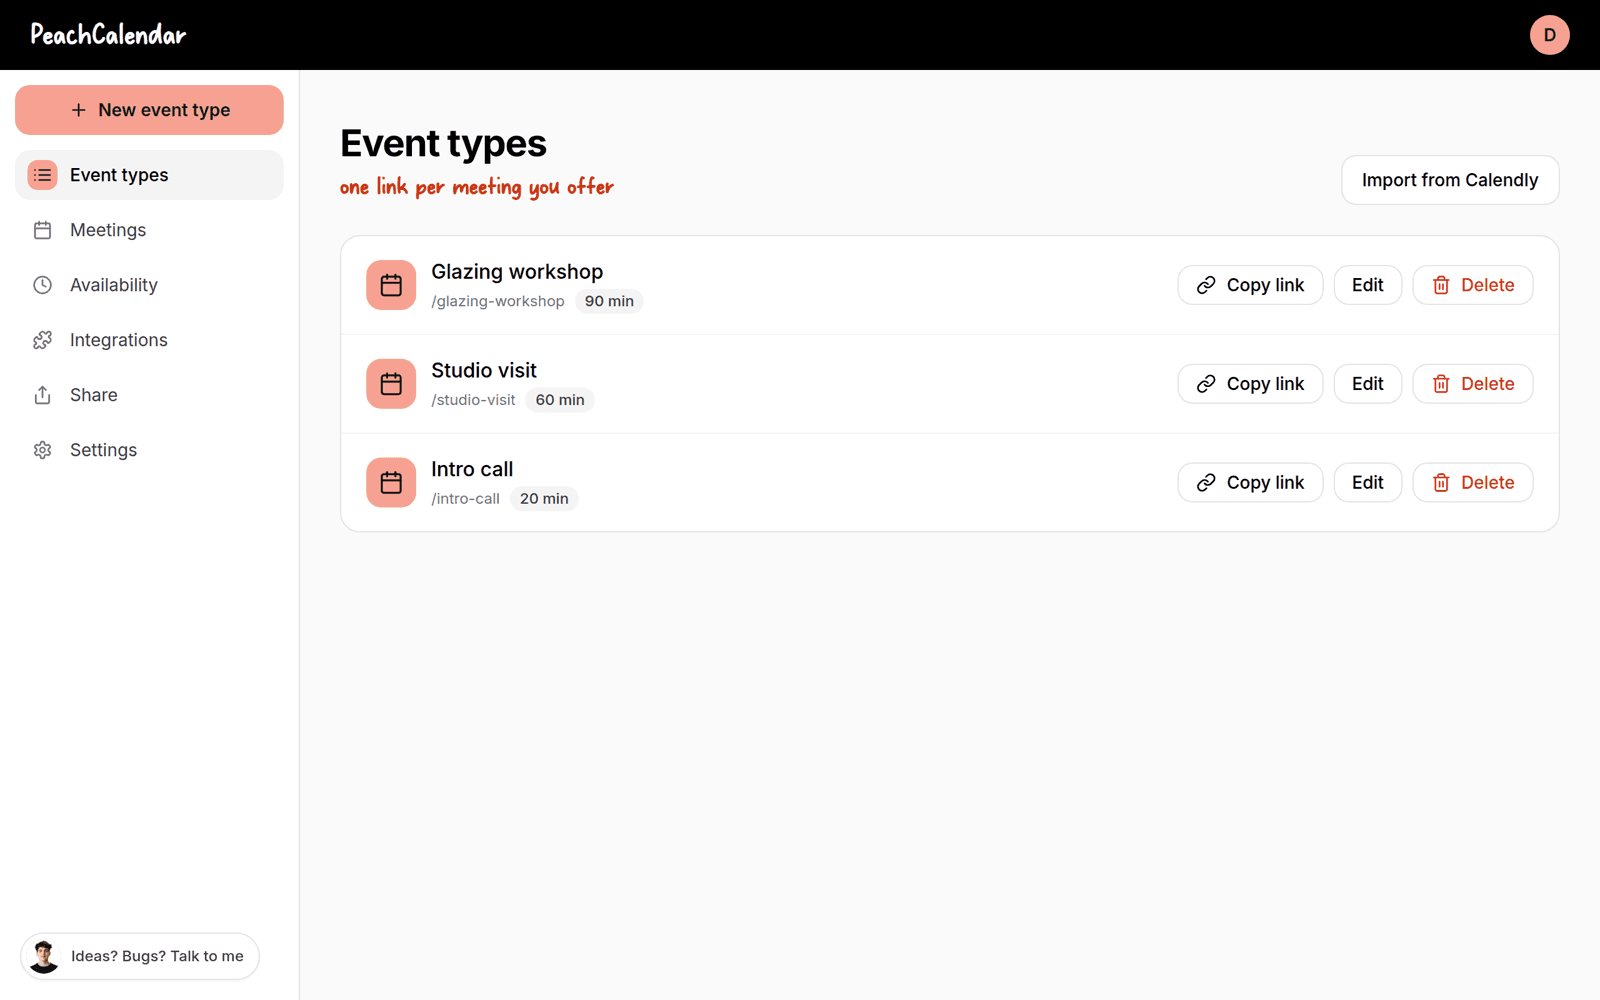
Task: Click the Intro call calendar icon
Action: pyautogui.click(x=391, y=483)
